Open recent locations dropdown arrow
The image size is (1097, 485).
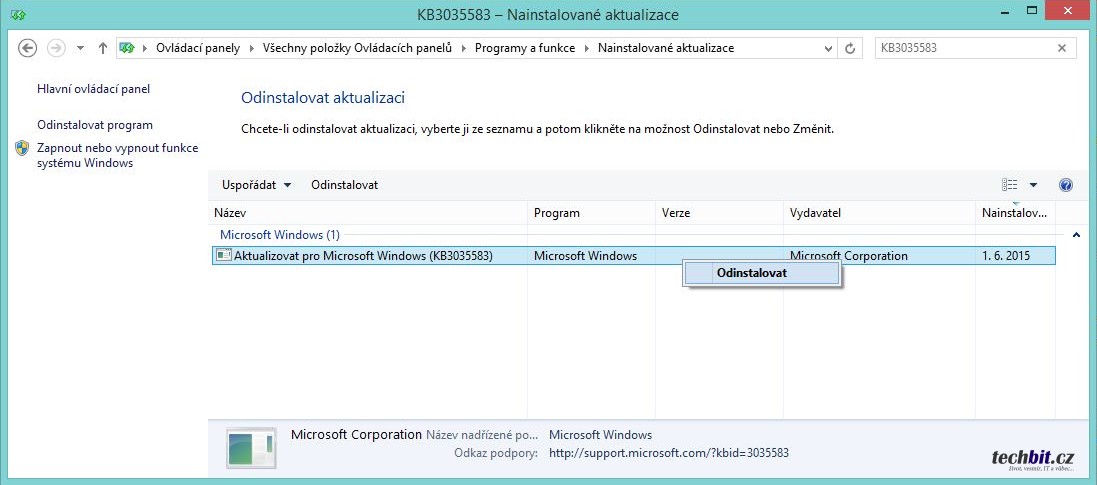click(80, 48)
